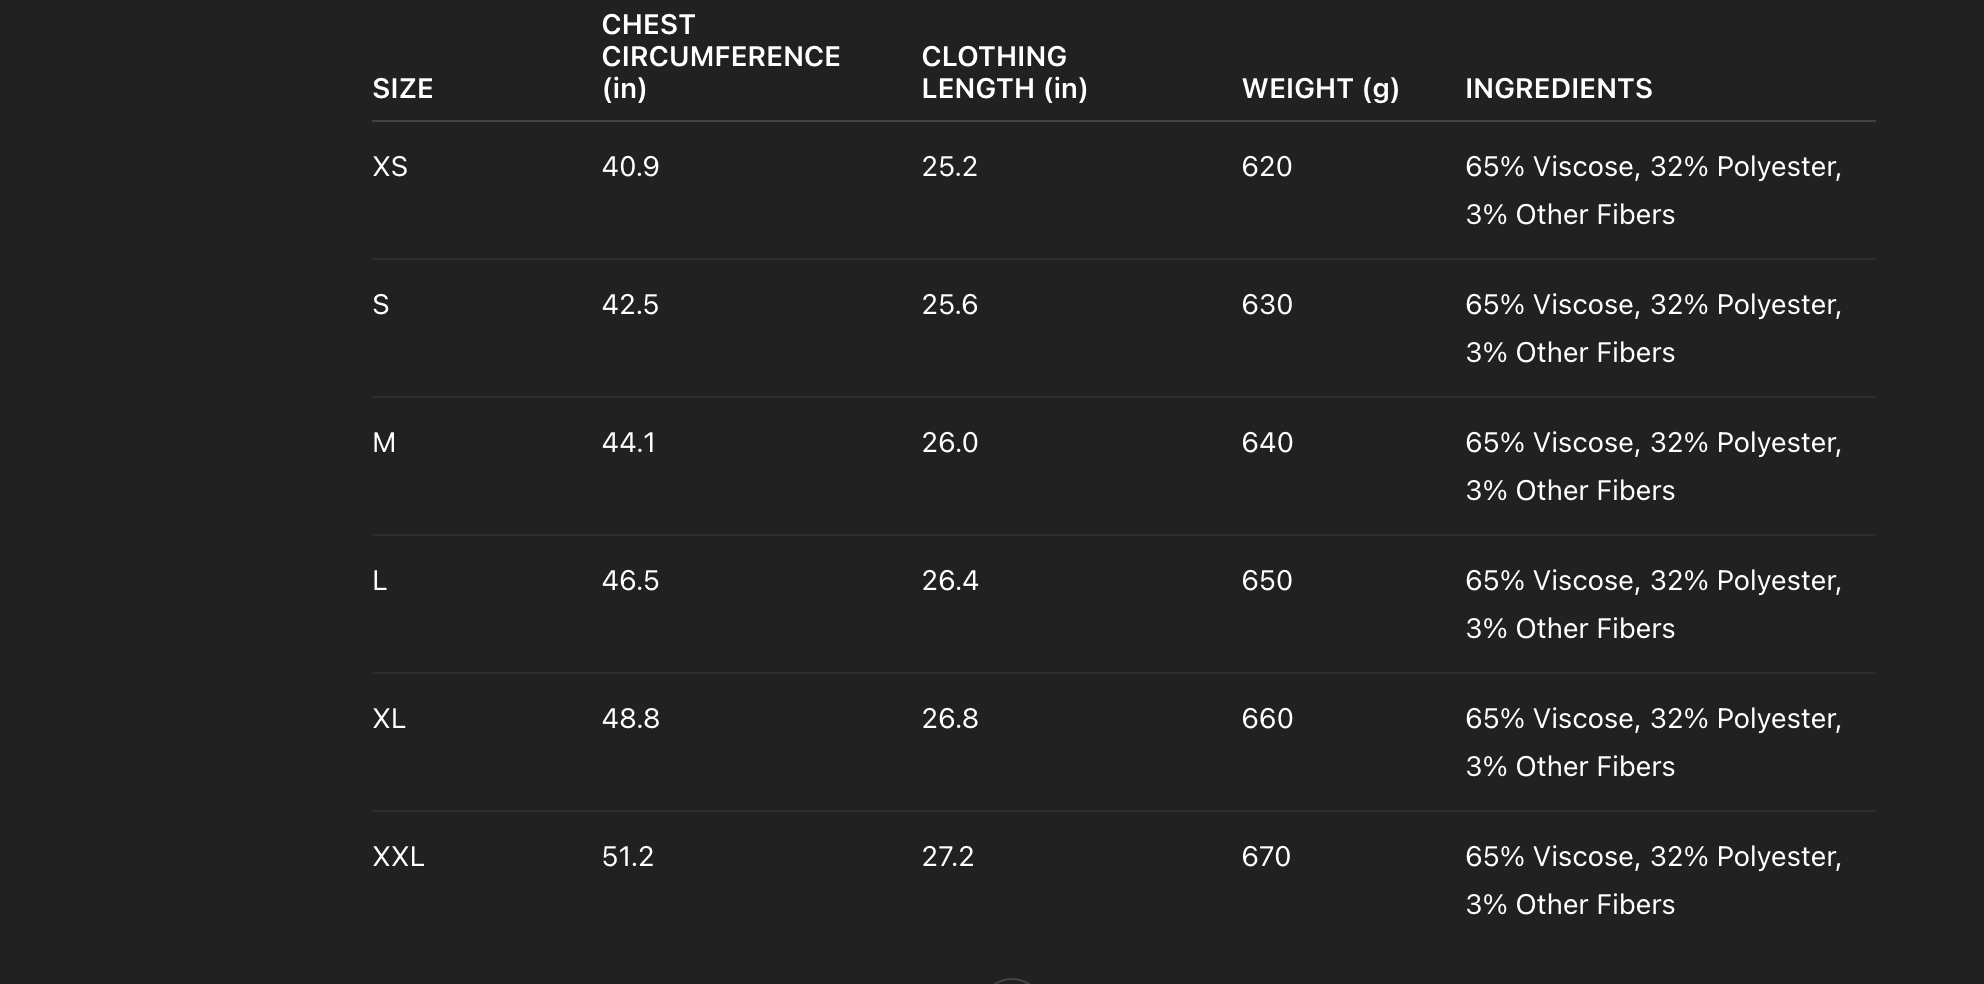Select the XS size row label
Image resolution: width=1984 pixels, height=984 pixels.
click(390, 167)
